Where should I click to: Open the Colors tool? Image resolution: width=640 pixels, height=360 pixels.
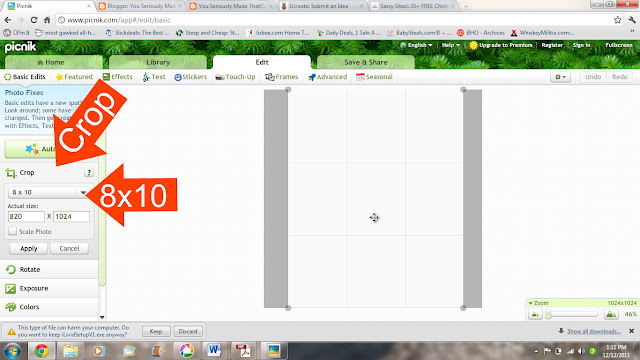pos(49,307)
